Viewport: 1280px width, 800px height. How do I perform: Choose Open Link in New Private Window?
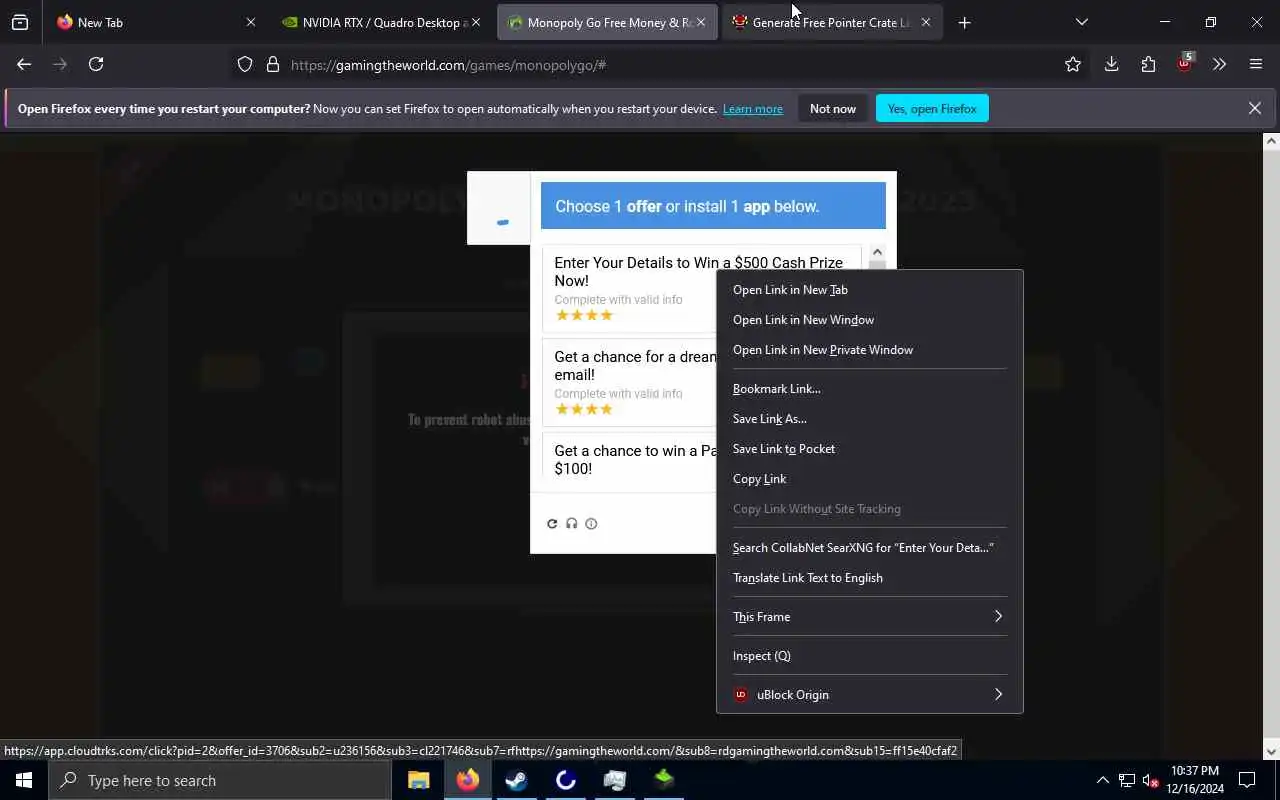point(869,350)
